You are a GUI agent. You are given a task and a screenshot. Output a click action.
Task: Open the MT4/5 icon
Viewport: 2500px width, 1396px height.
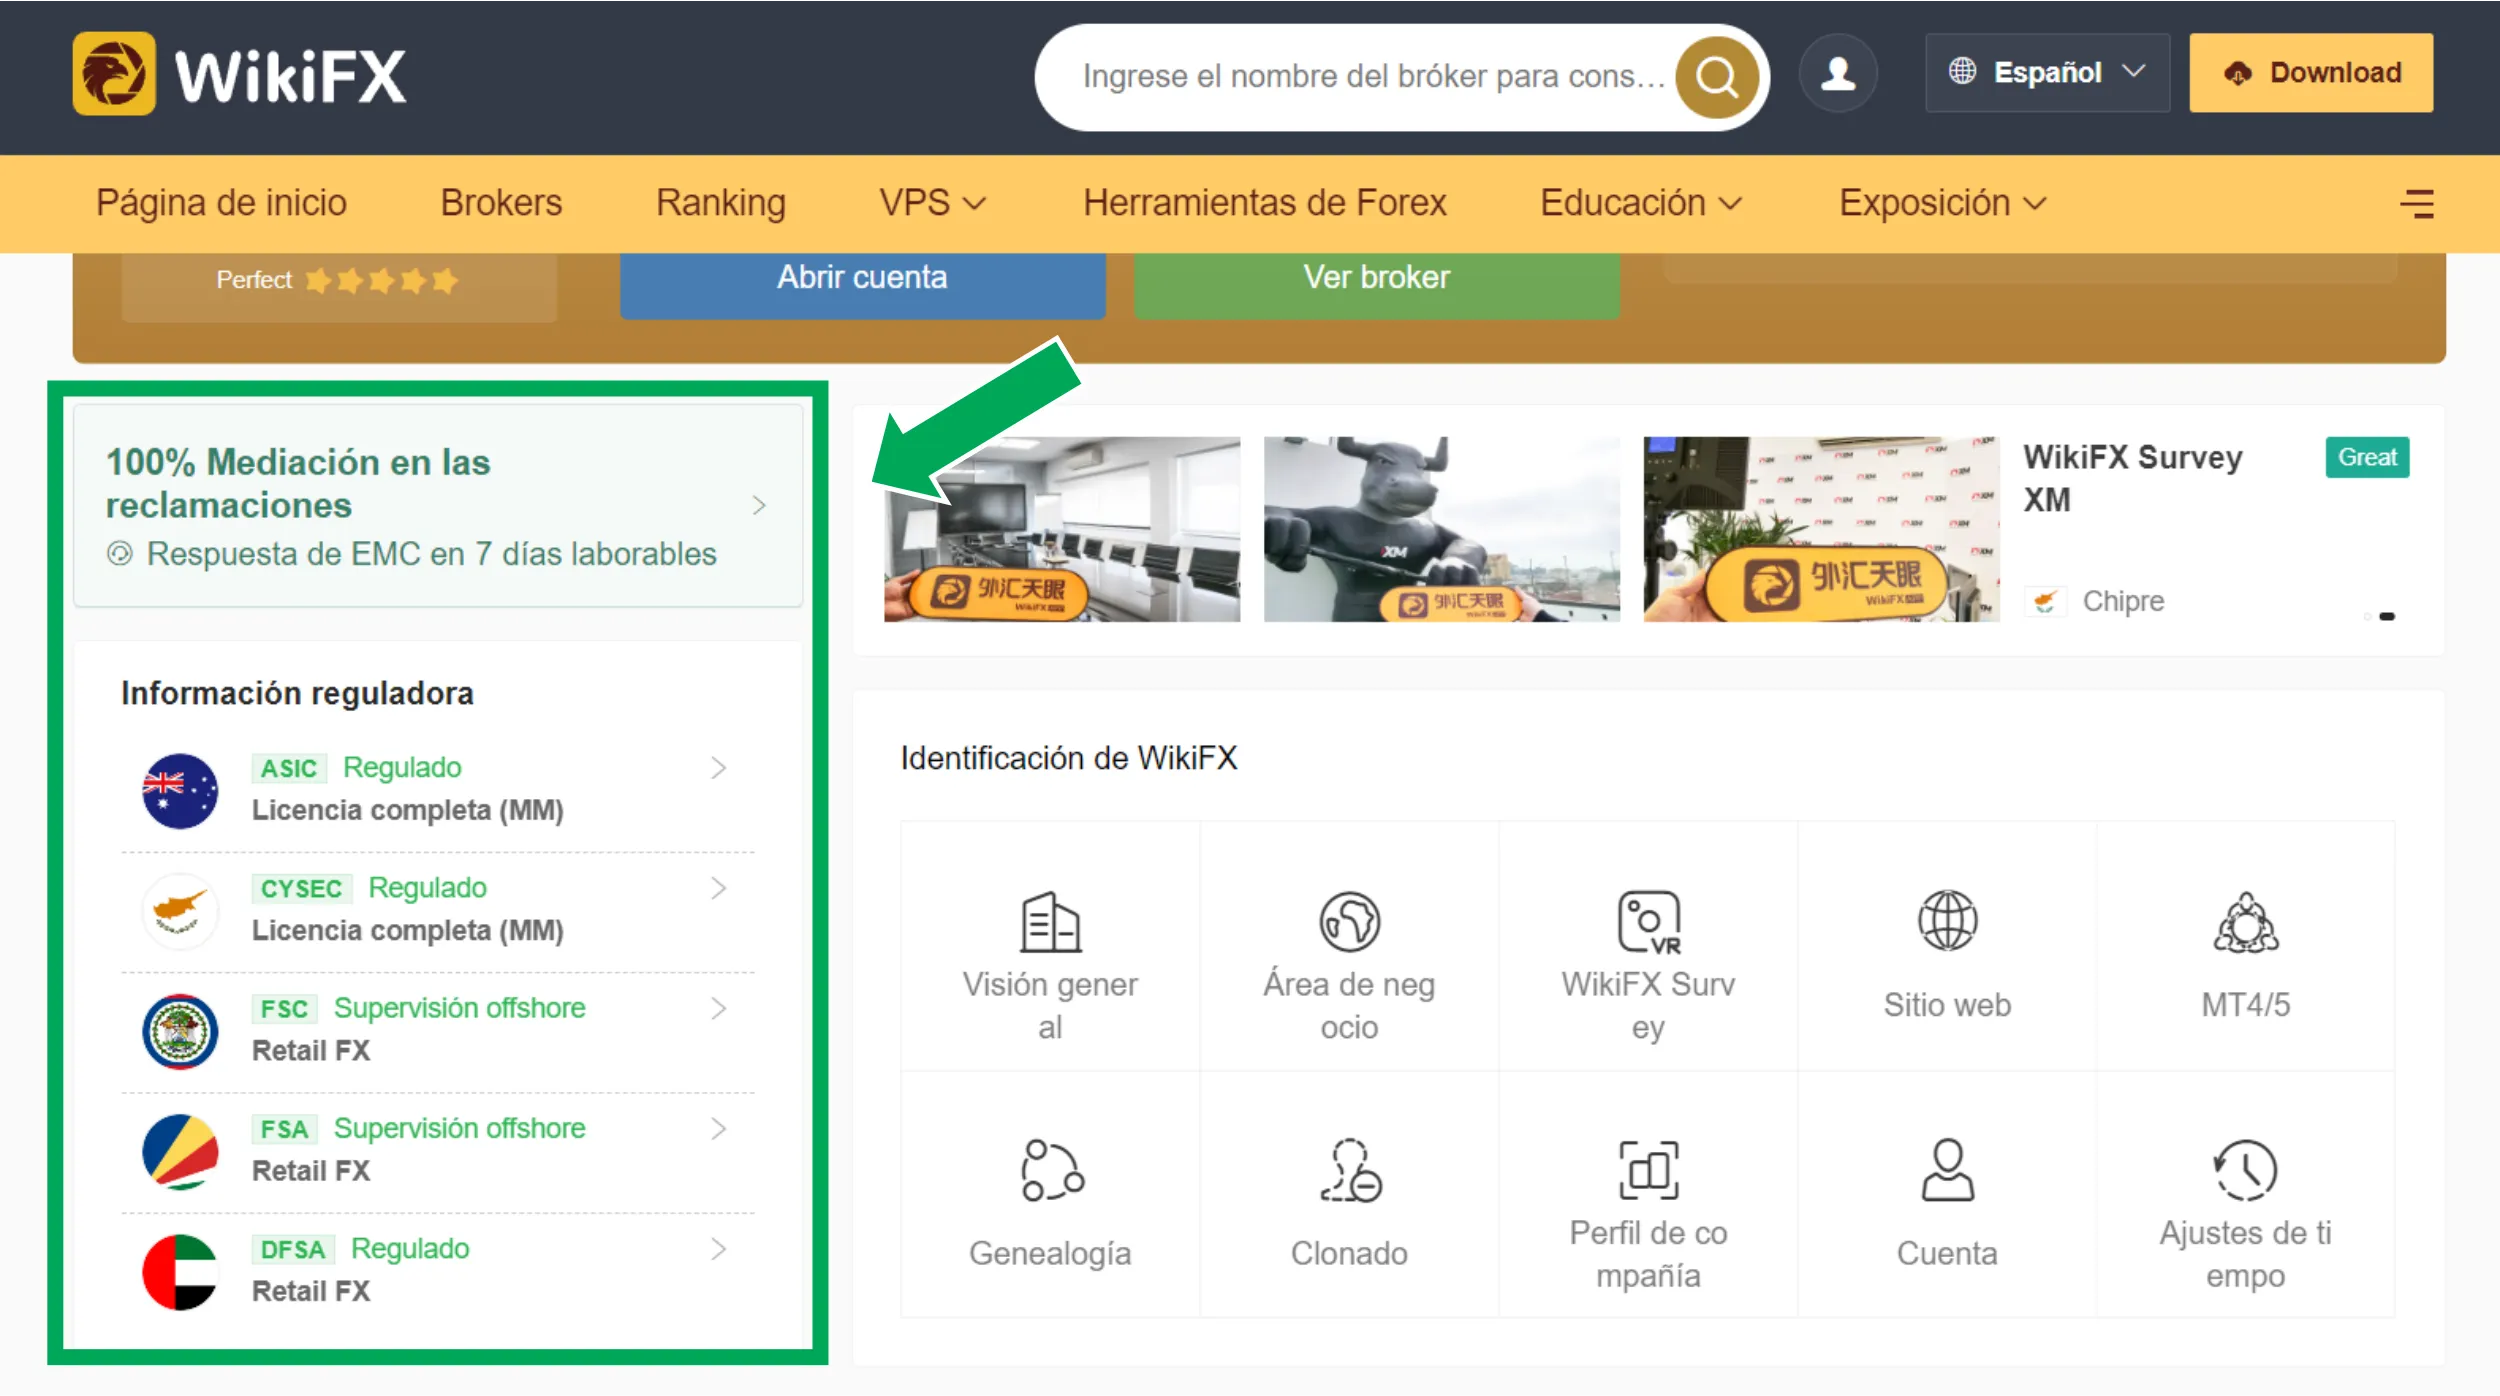tap(2246, 922)
